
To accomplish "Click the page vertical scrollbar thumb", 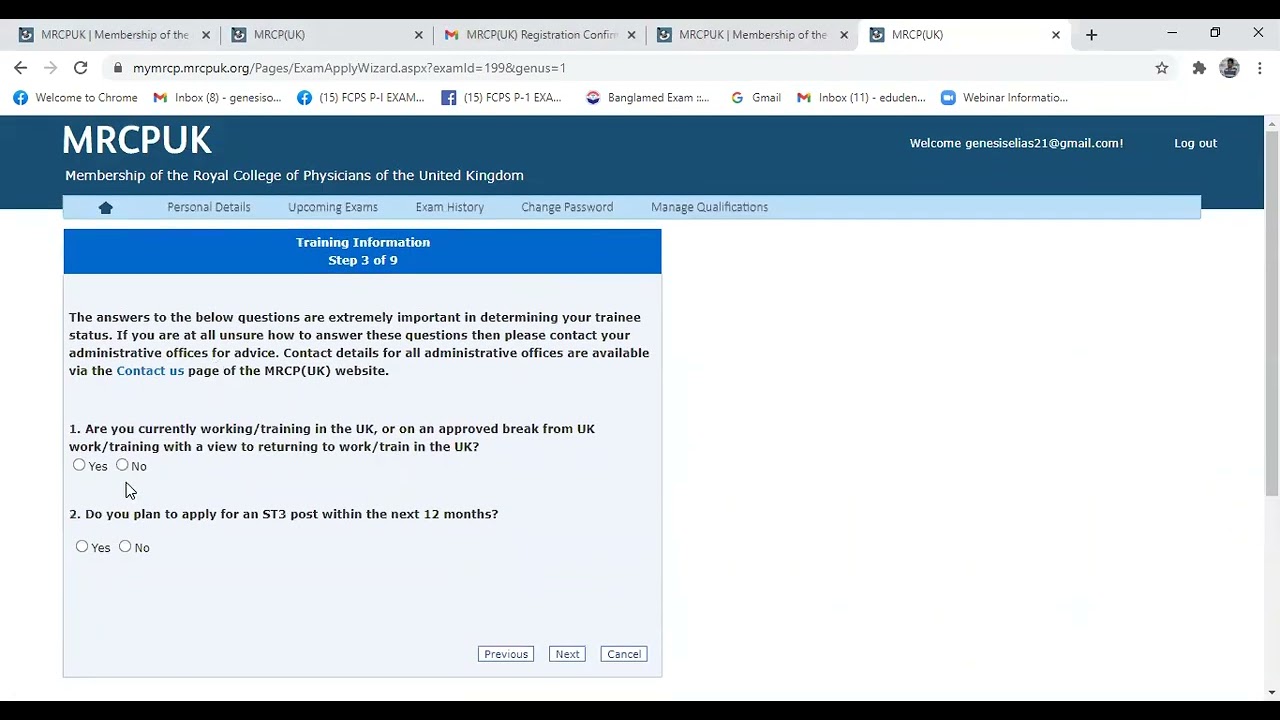I will (1272, 312).
